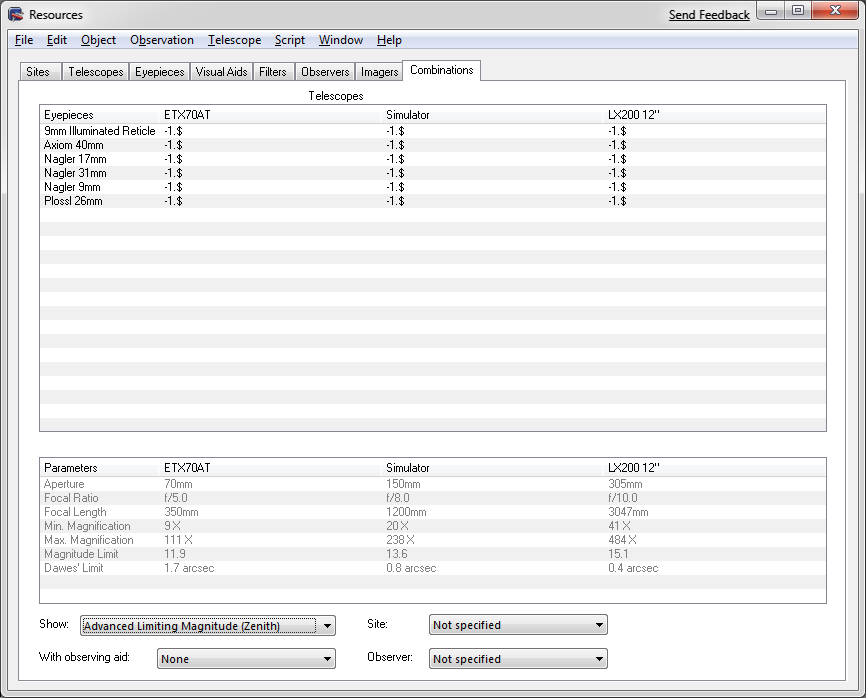This screenshot has height=698, width=866.
Task: Click the 484X max magnification value
Action: click(x=622, y=540)
